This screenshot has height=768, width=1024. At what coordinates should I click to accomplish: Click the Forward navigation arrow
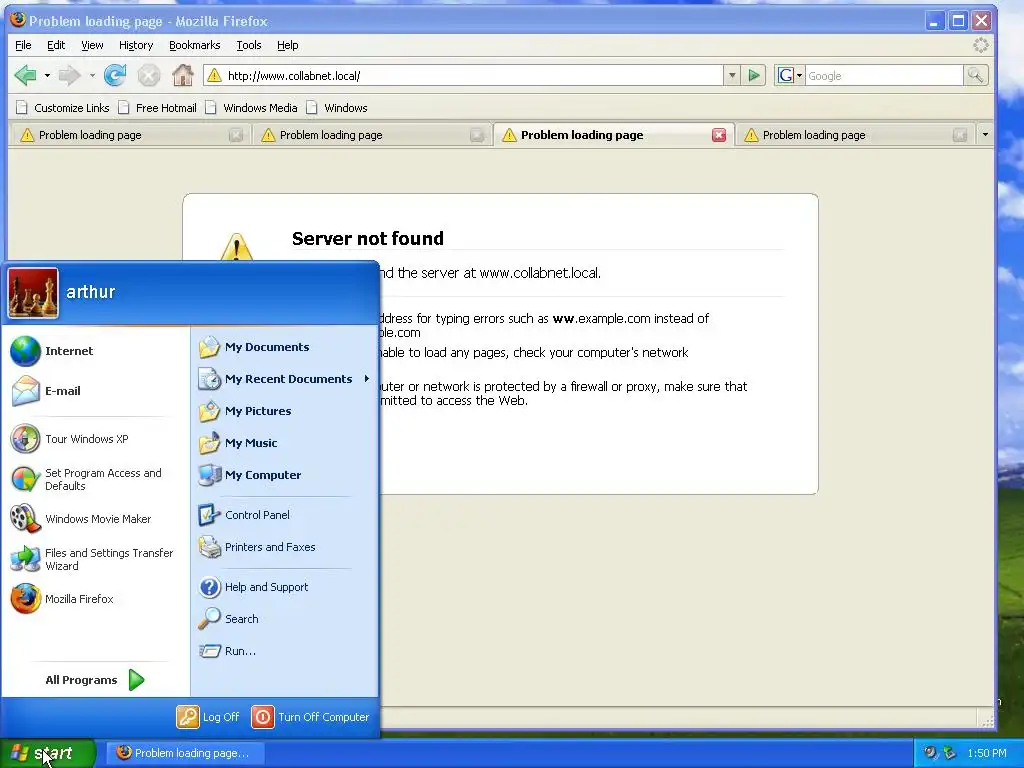pyautogui.click(x=69, y=76)
